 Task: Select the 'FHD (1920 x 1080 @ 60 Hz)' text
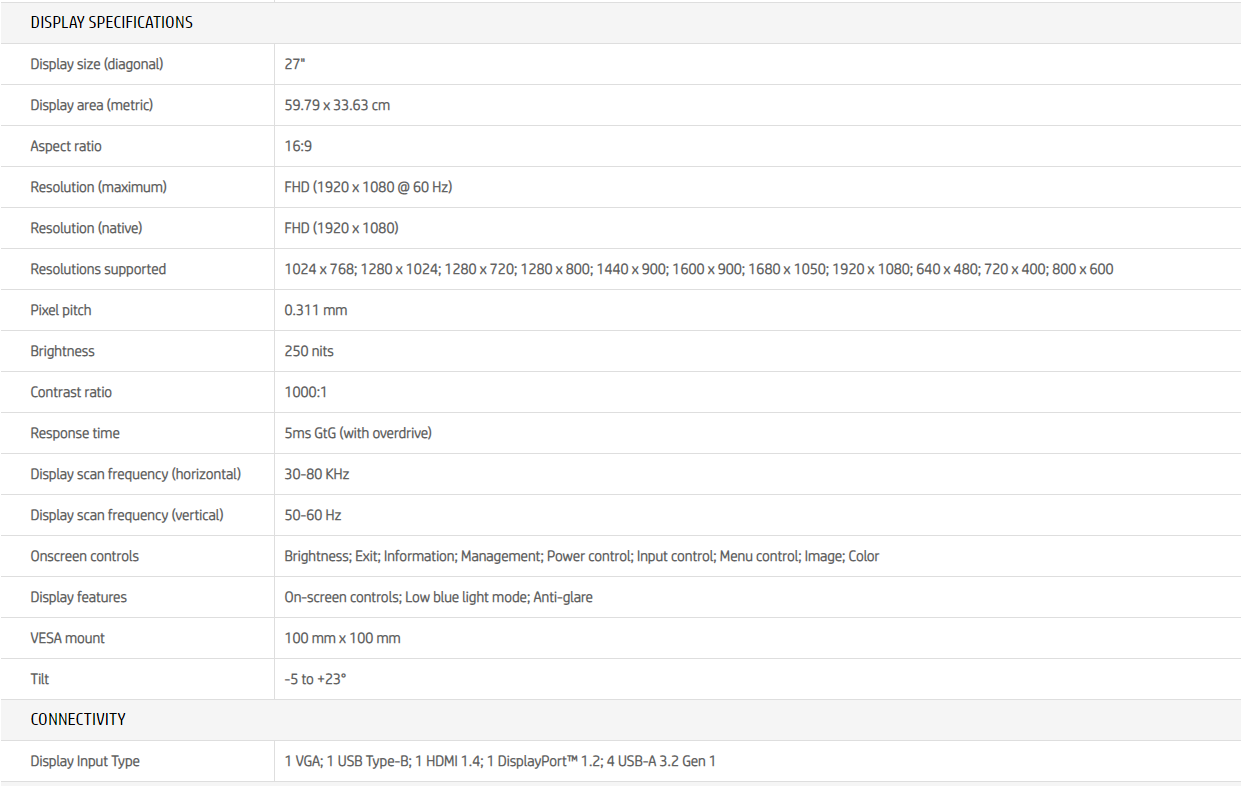368,187
